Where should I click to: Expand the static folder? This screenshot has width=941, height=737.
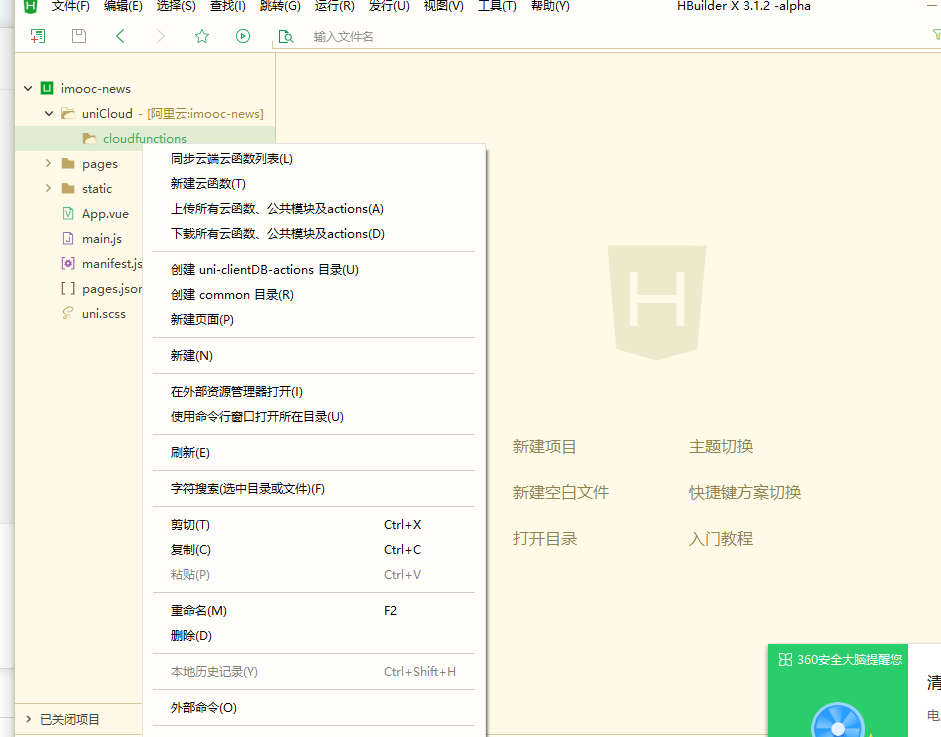coord(49,188)
